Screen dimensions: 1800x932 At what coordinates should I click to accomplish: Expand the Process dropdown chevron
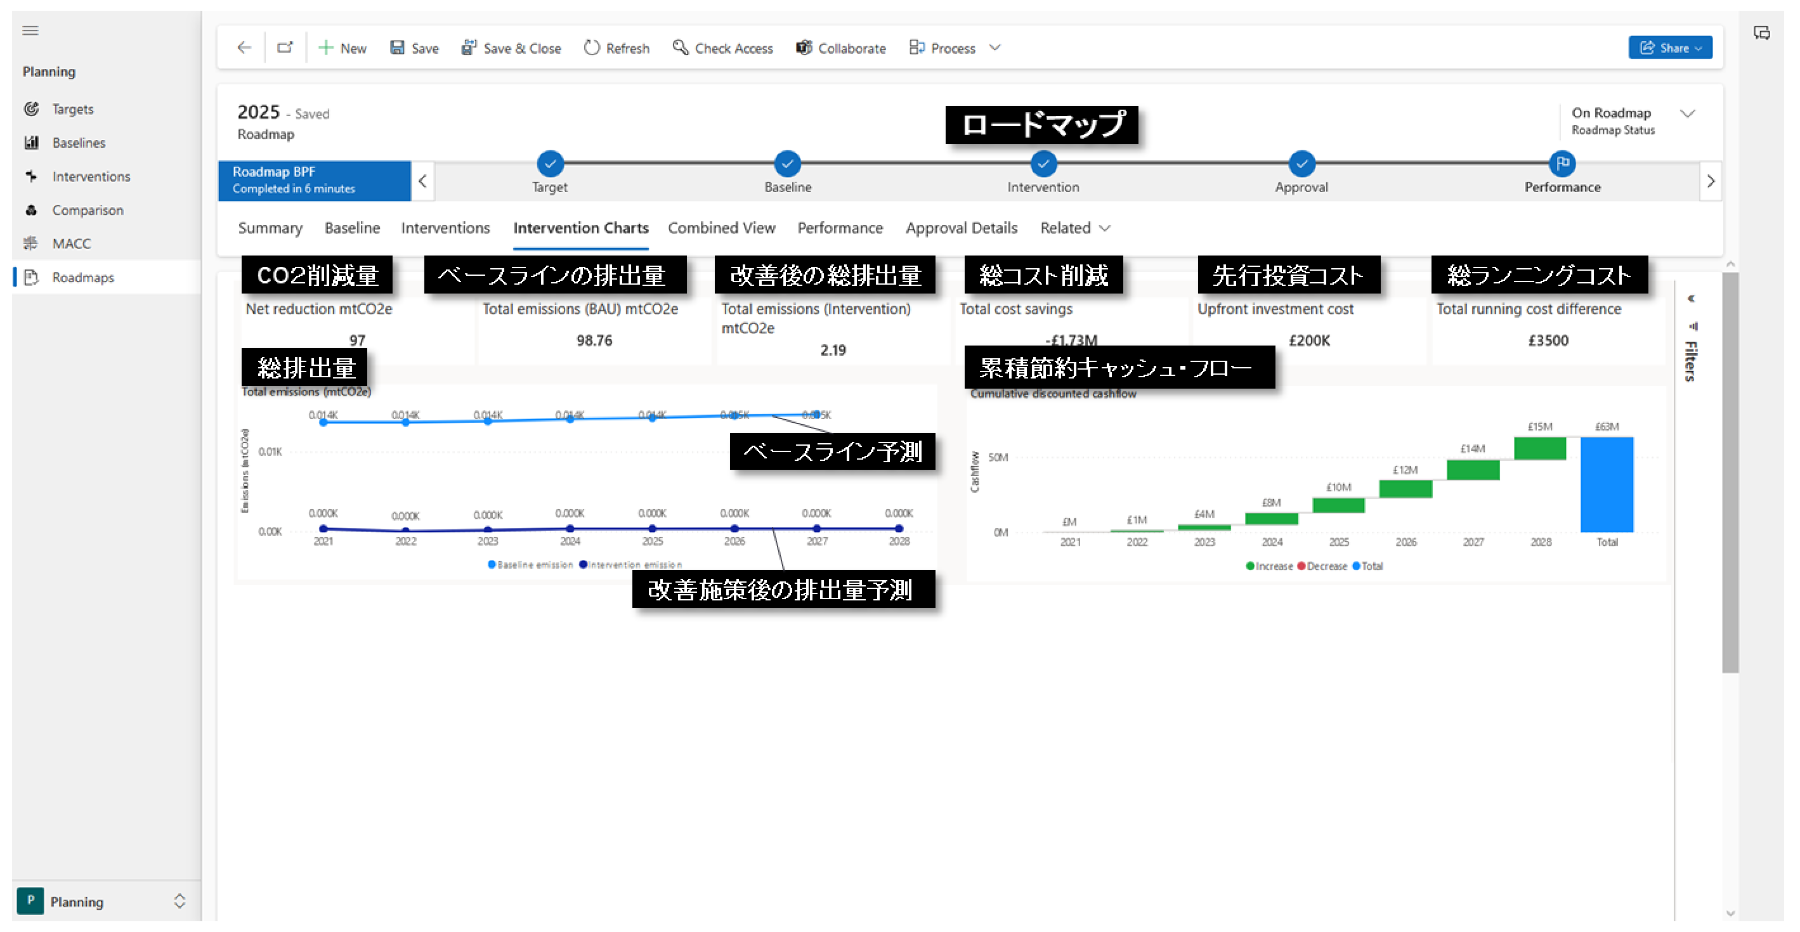[995, 48]
